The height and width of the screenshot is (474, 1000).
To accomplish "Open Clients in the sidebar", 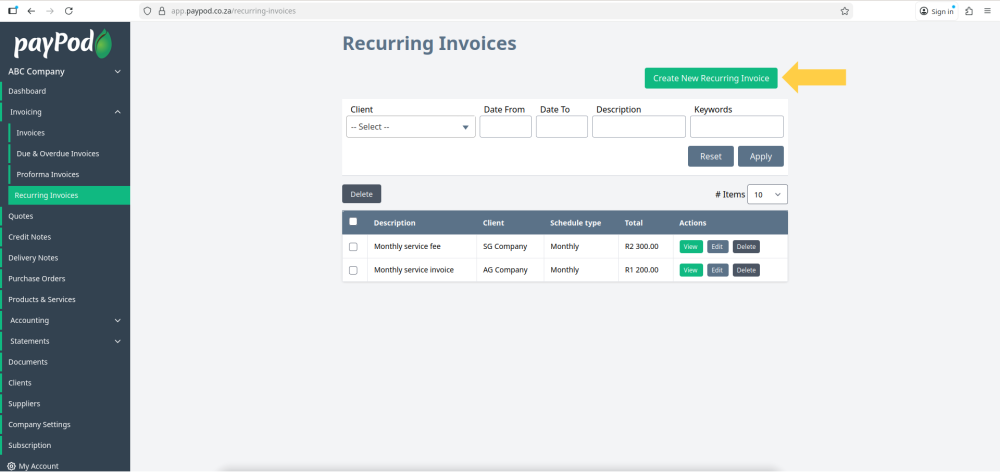I will click(x=20, y=383).
